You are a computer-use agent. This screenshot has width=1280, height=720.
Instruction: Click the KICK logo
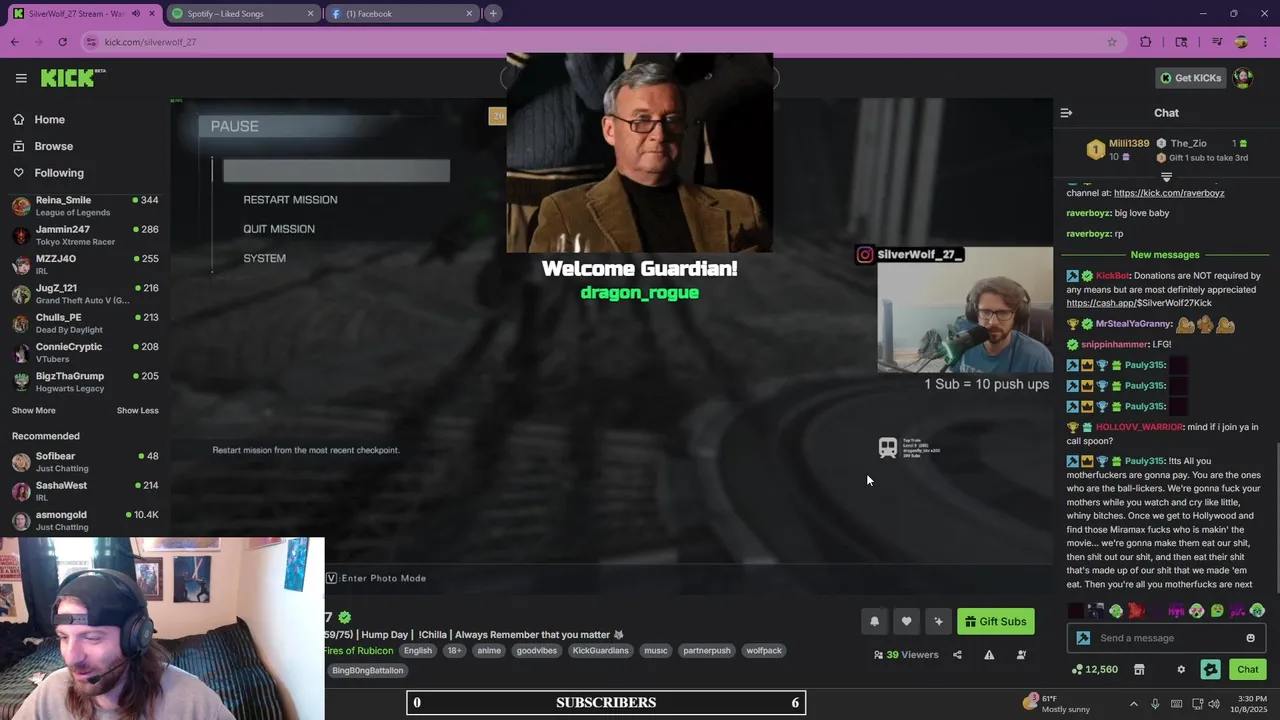73,78
